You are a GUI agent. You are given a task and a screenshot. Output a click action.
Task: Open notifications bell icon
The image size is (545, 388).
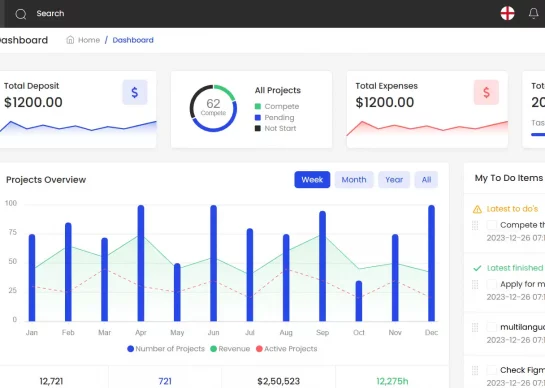click(534, 14)
